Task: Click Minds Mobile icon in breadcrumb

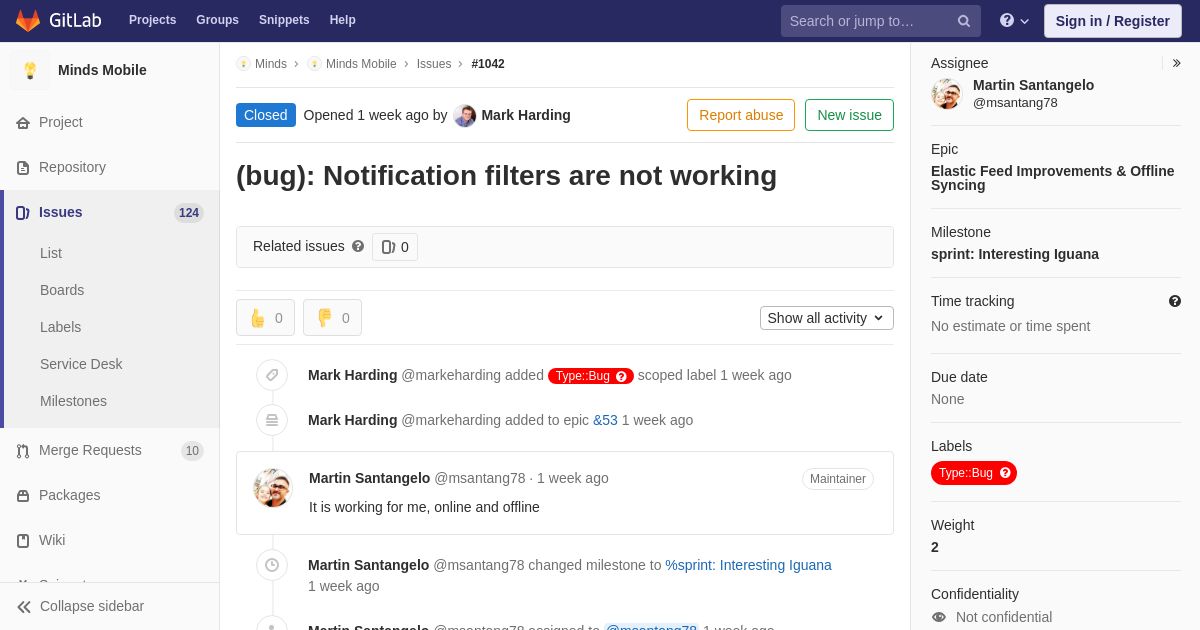Action: tap(314, 64)
